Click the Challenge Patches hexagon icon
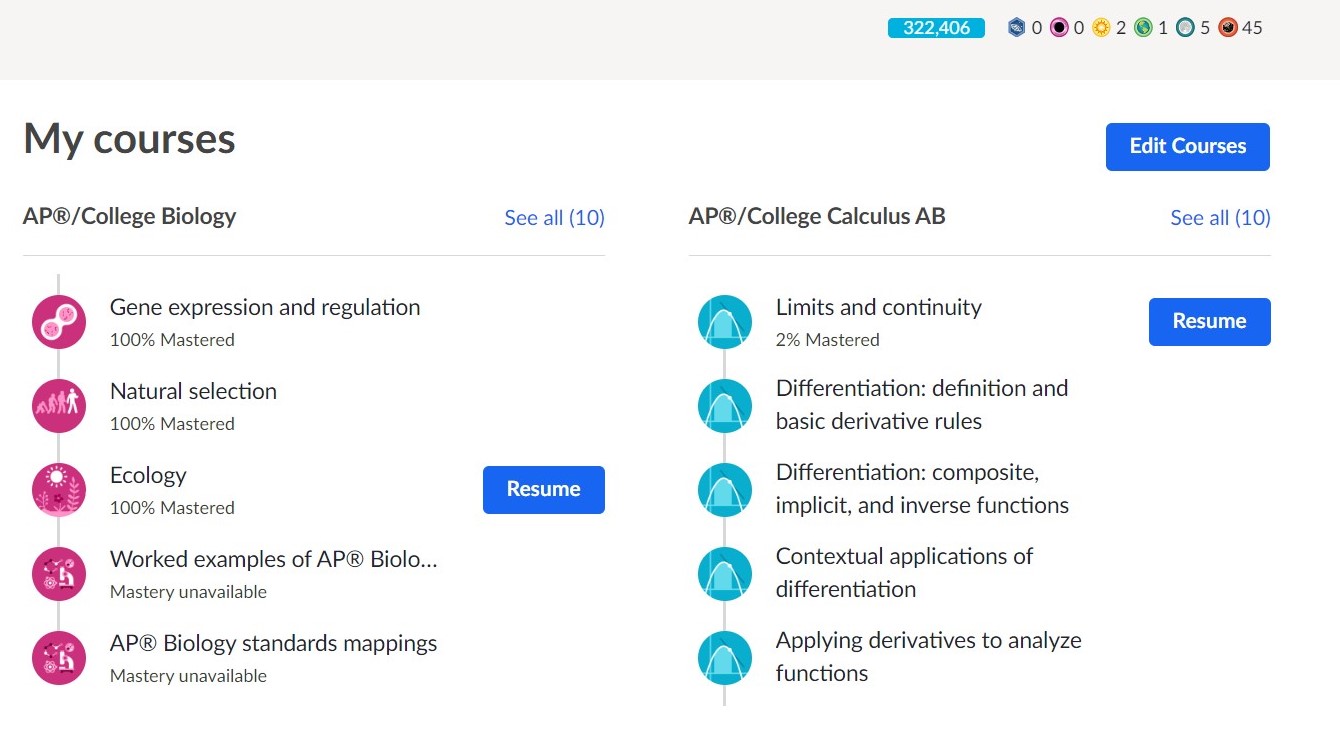 click(x=1016, y=27)
